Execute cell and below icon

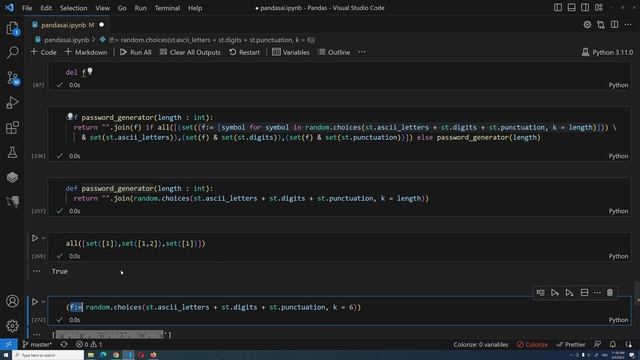coord(569,293)
